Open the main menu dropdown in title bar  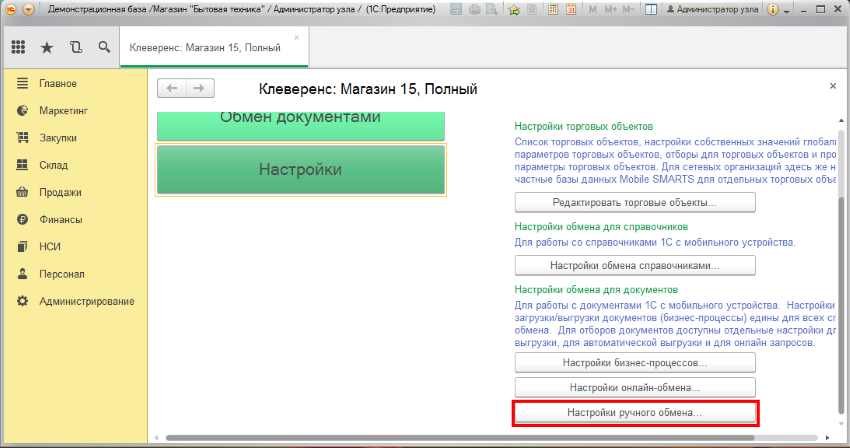[x=29, y=9]
